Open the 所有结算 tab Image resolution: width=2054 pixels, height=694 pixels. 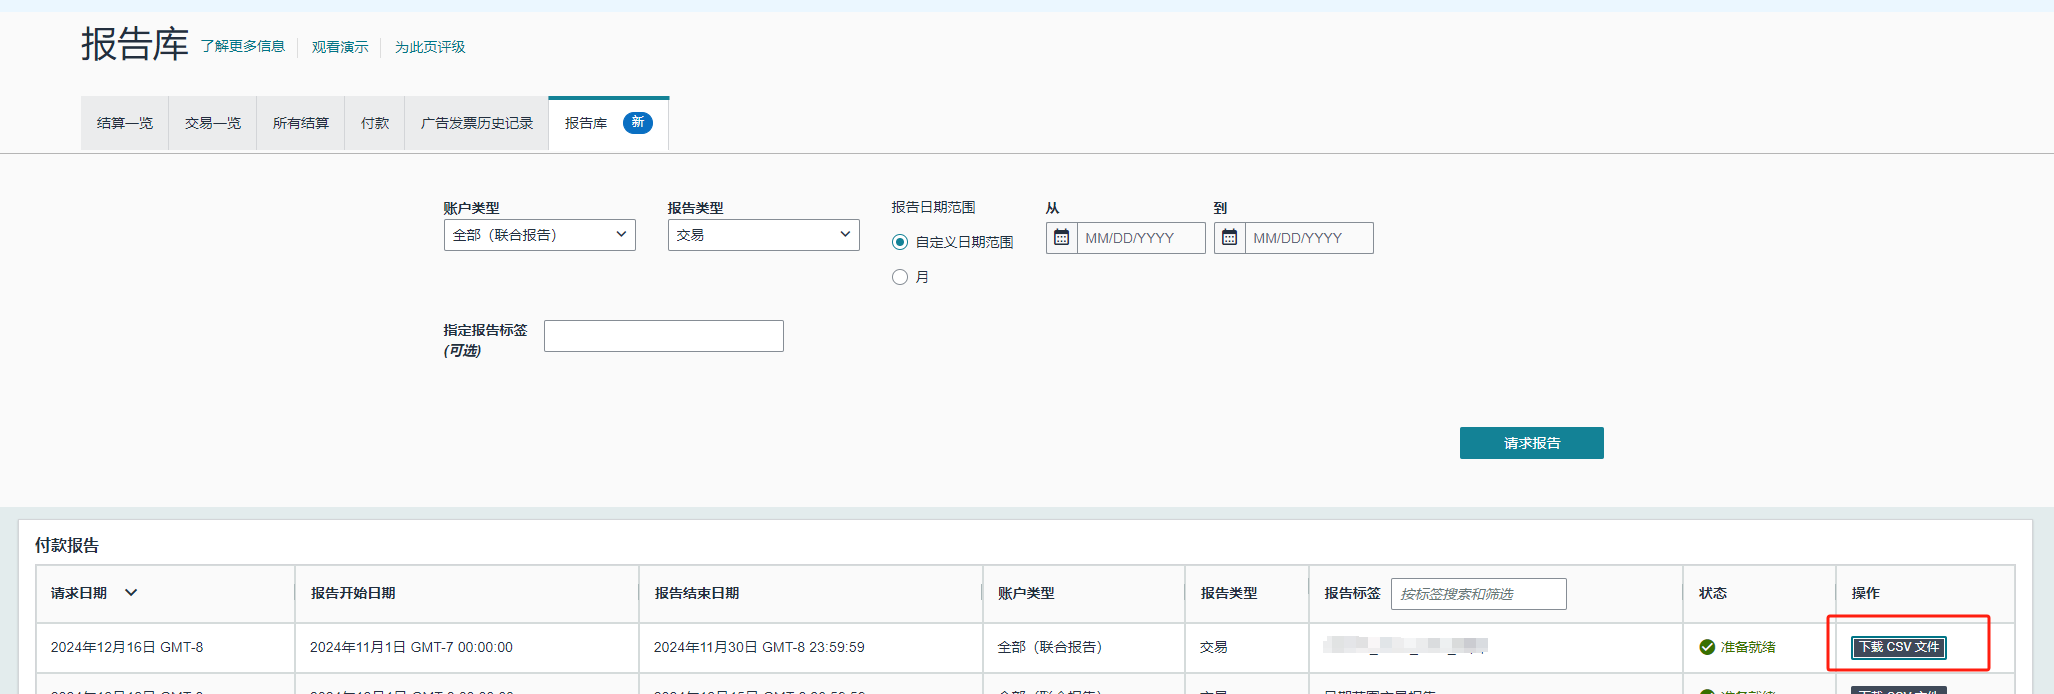[x=301, y=123]
